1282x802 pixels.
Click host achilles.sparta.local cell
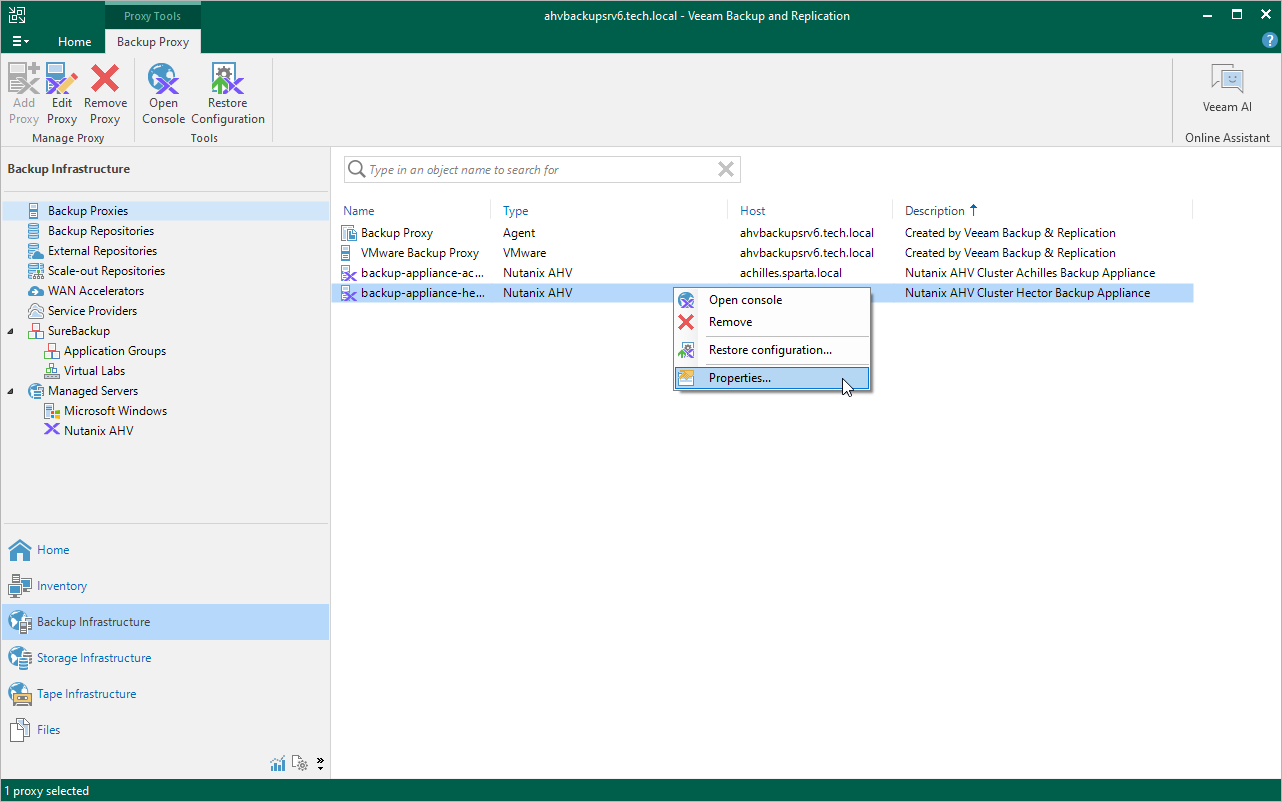pyautogui.click(x=791, y=273)
